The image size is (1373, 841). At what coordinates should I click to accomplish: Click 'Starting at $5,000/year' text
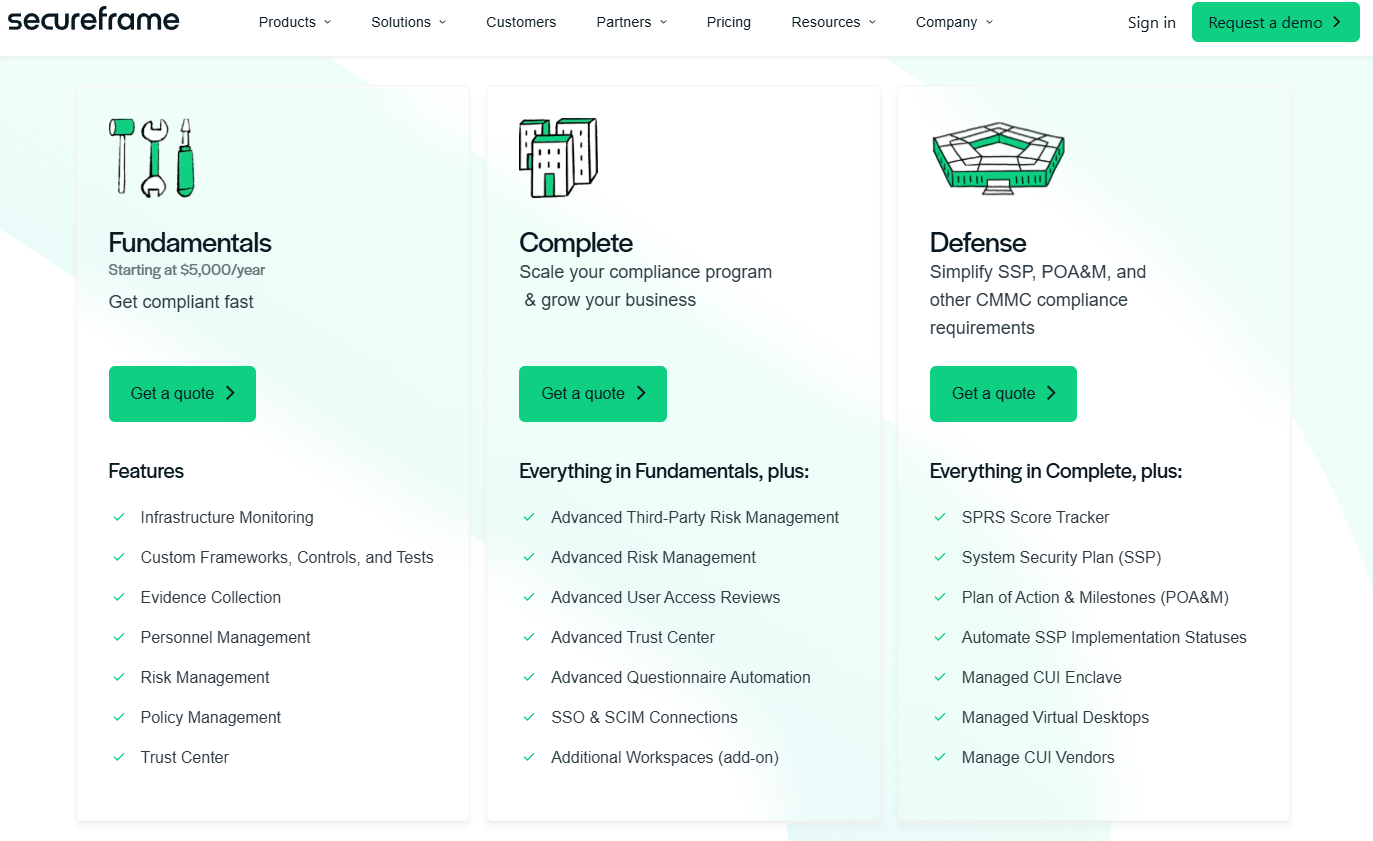[187, 270]
